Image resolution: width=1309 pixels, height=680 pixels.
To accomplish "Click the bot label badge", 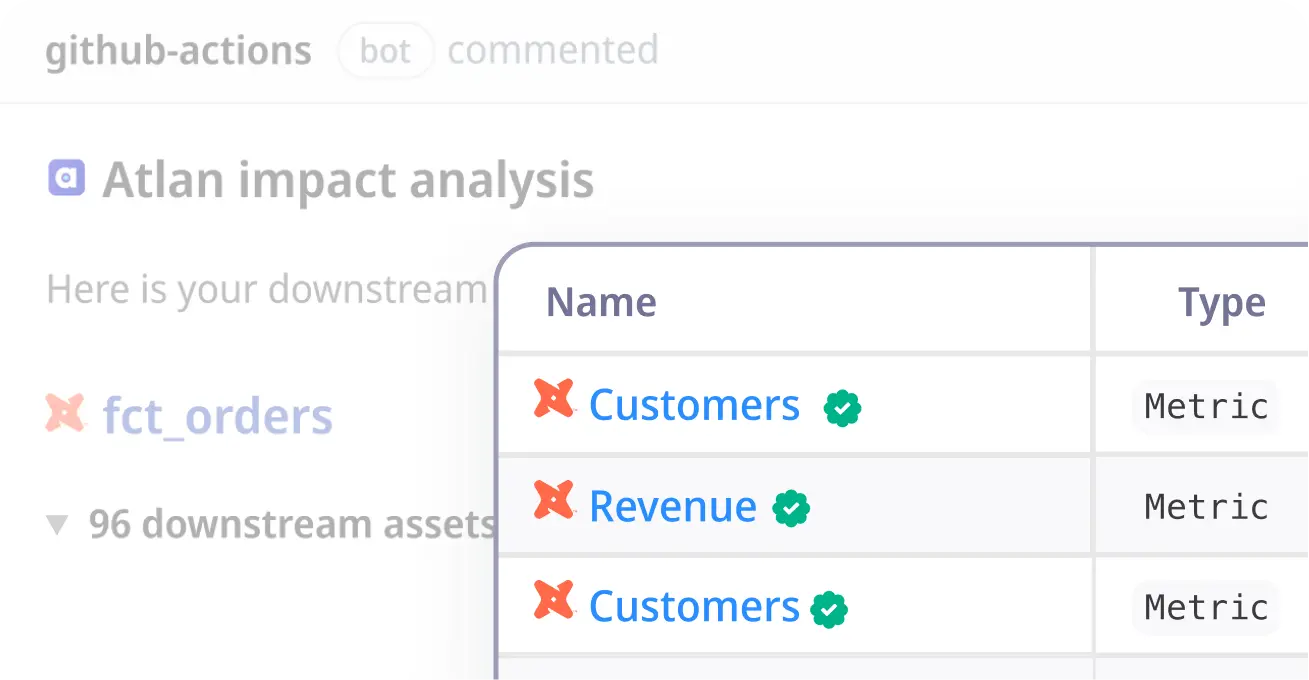I will (386, 50).
